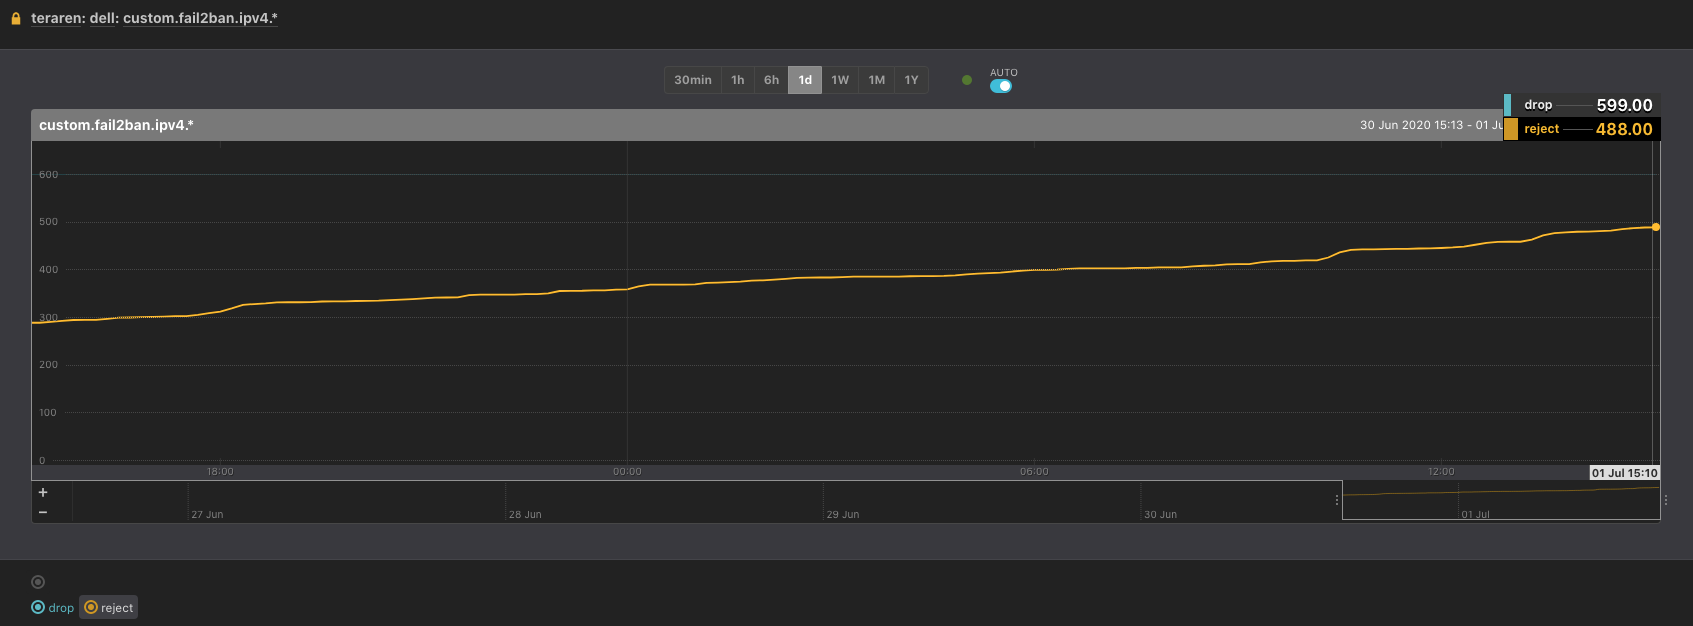
Task: Click the 400 y-axis label
Action: tap(48, 269)
